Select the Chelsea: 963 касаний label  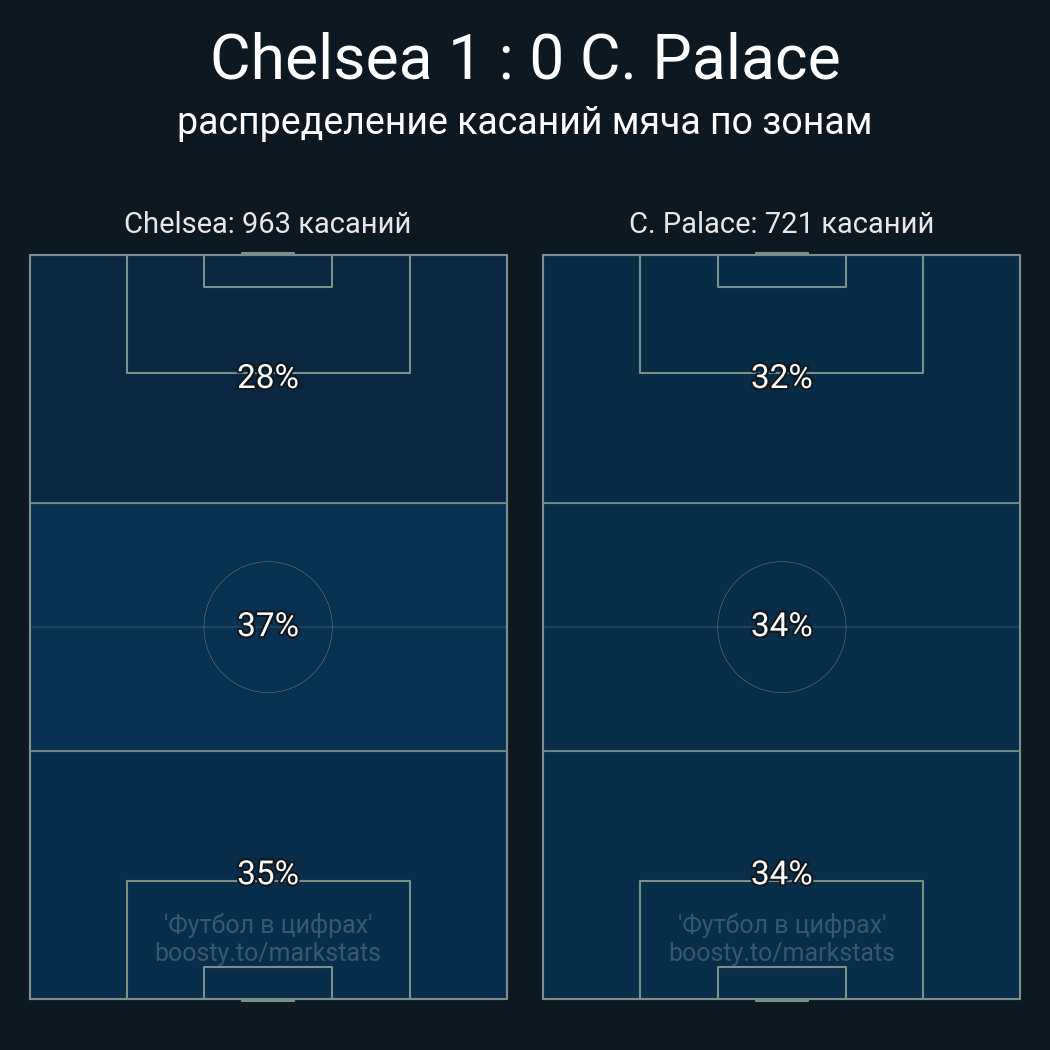coord(267,223)
